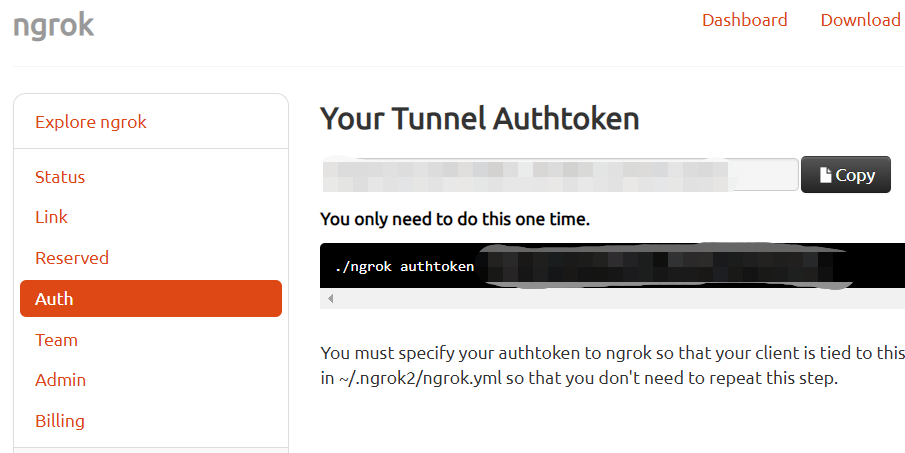Click the blurred token in the code block
905x453 pixels.
[660, 267]
